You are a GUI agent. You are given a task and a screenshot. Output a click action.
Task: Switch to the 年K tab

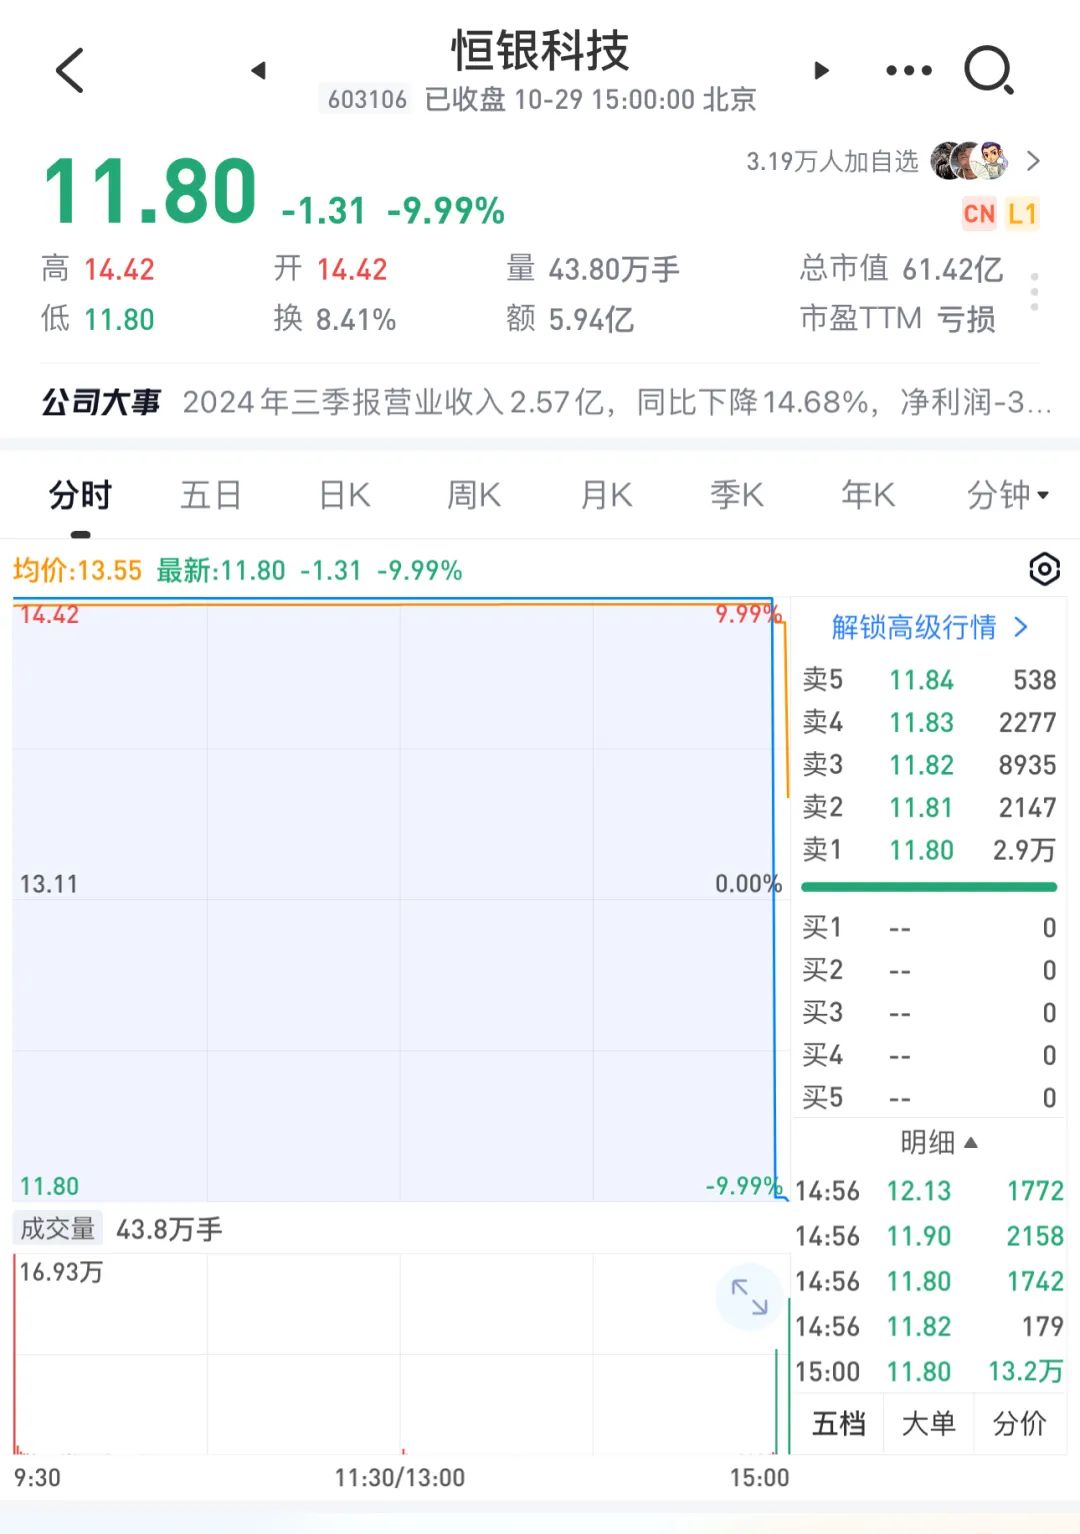click(868, 494)
